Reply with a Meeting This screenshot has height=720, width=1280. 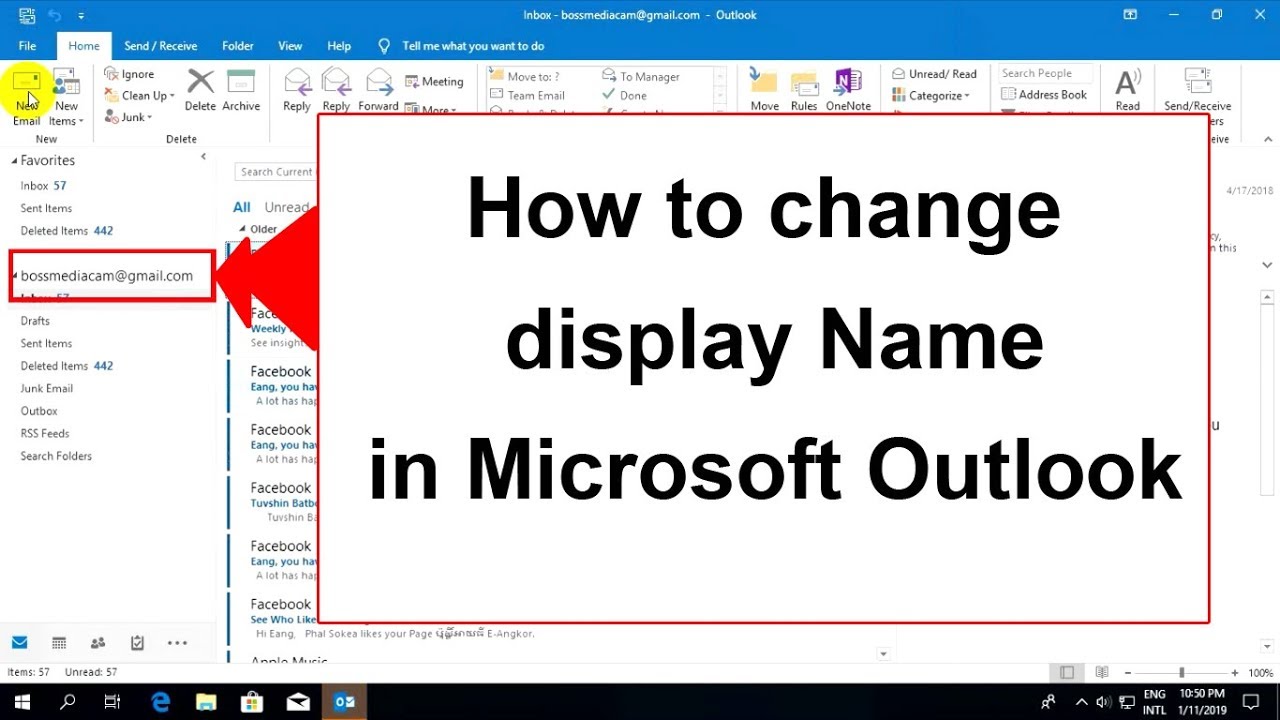434,82
